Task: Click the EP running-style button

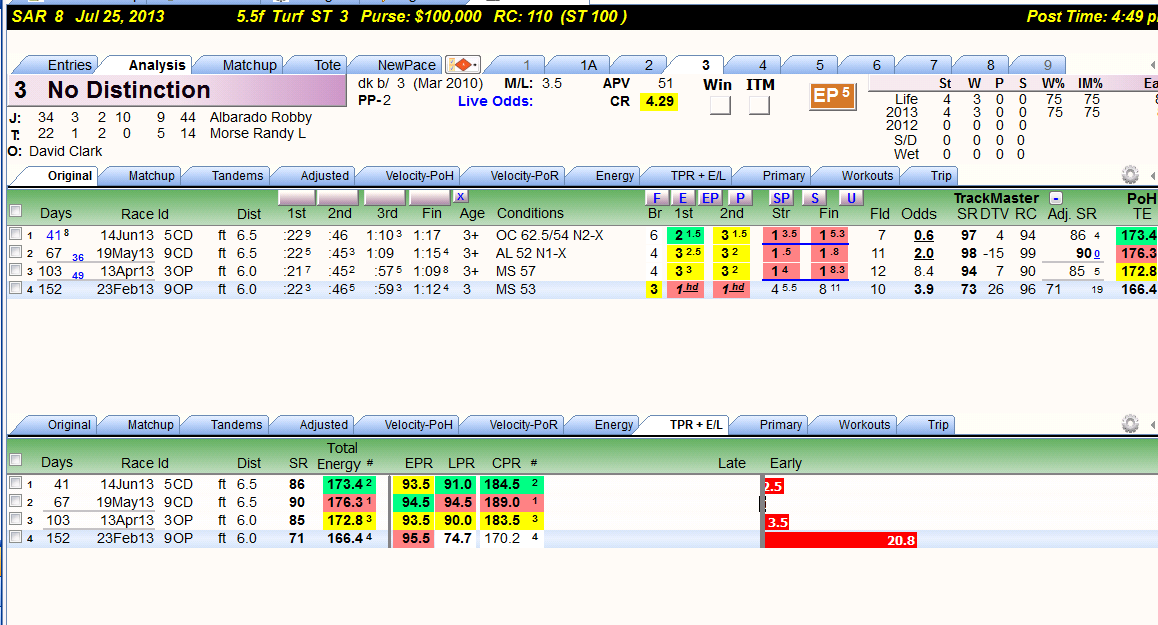Action: click(710, 198)
